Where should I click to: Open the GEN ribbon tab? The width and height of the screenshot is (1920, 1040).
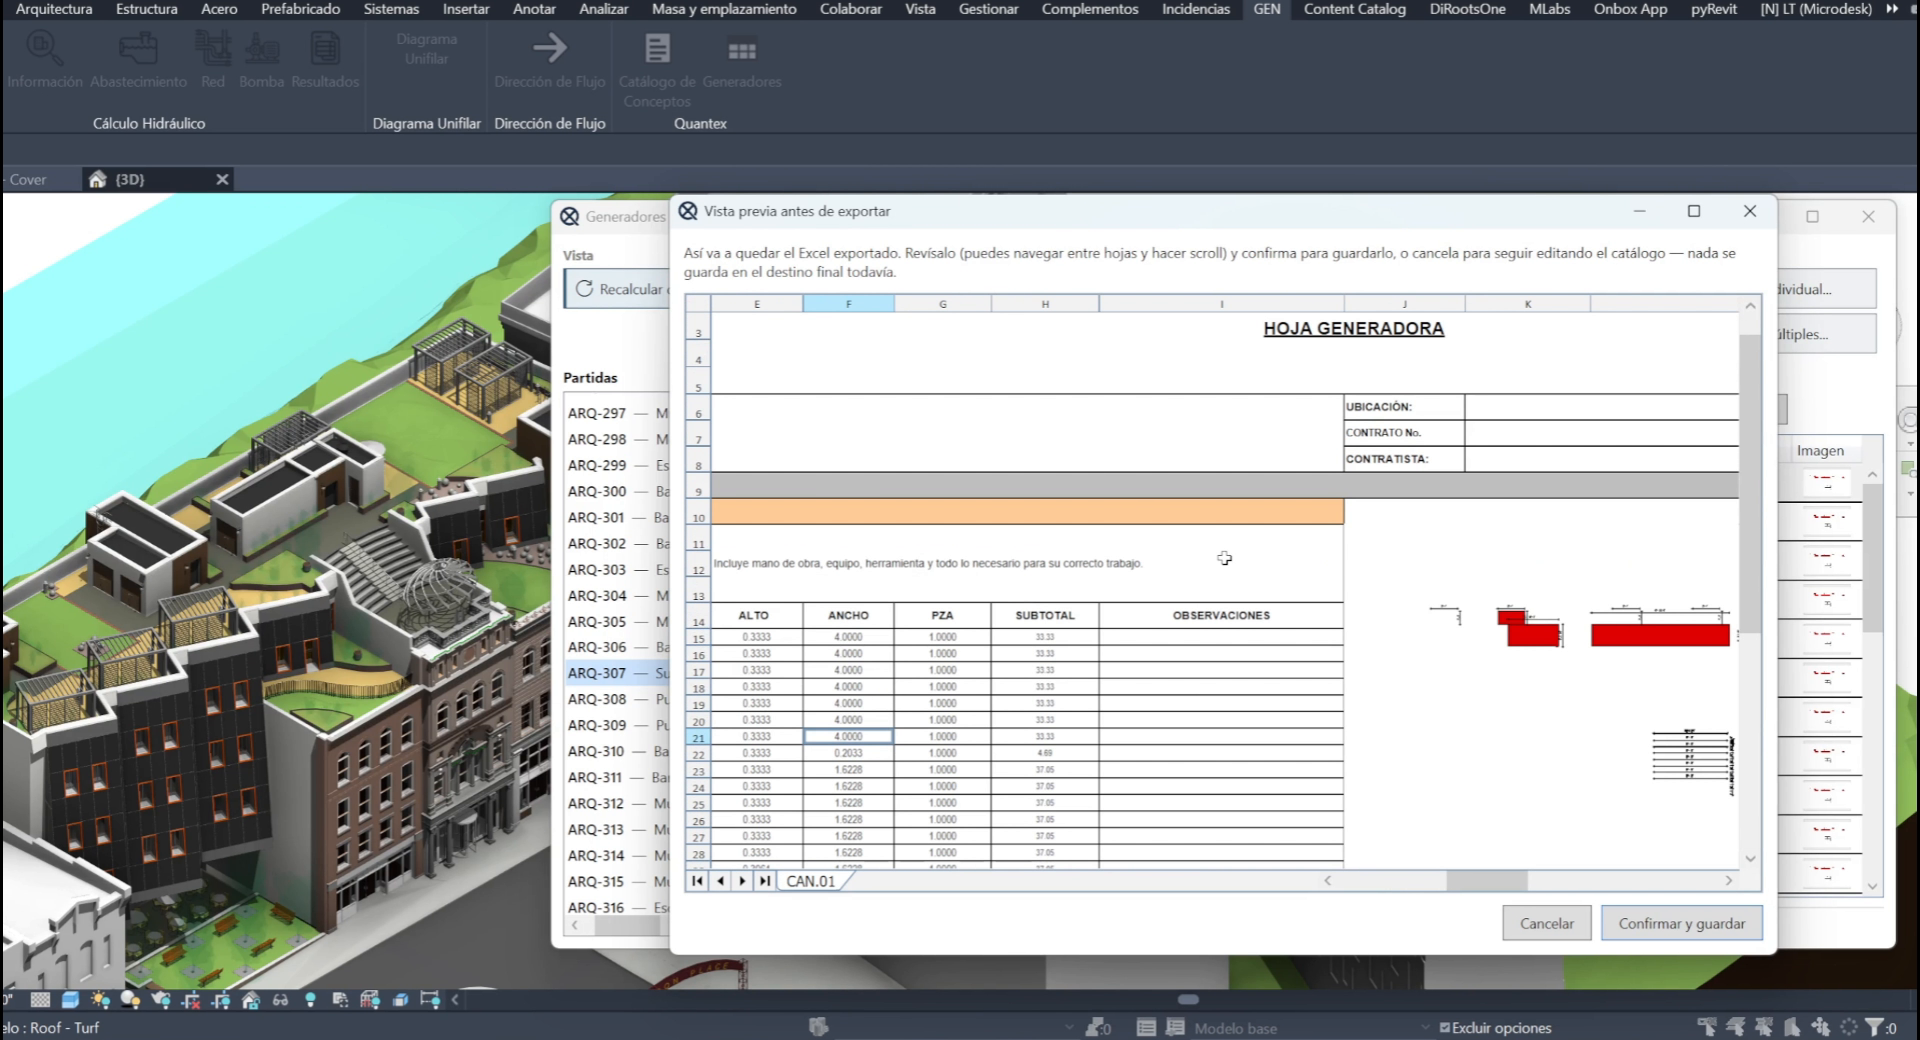click(1267, 9)
